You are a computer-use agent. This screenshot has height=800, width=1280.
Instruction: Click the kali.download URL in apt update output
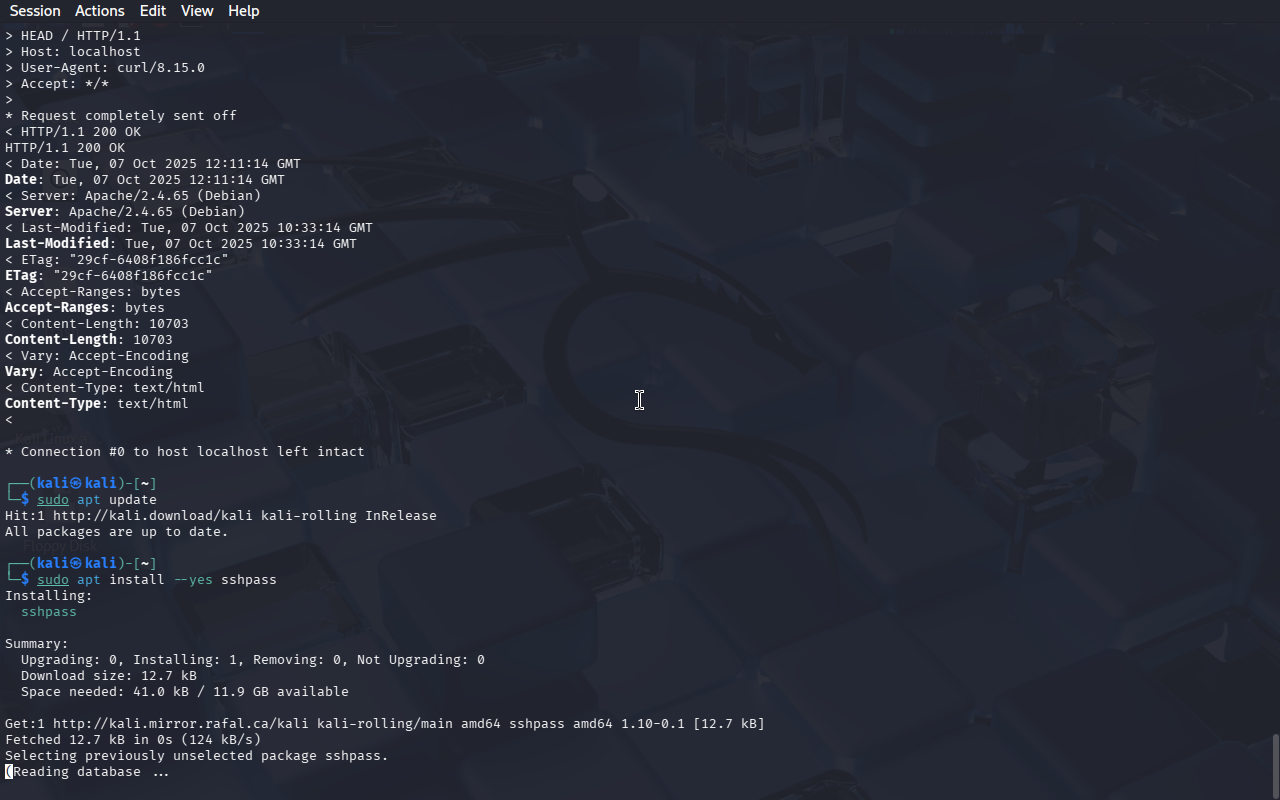coord(153,516)
